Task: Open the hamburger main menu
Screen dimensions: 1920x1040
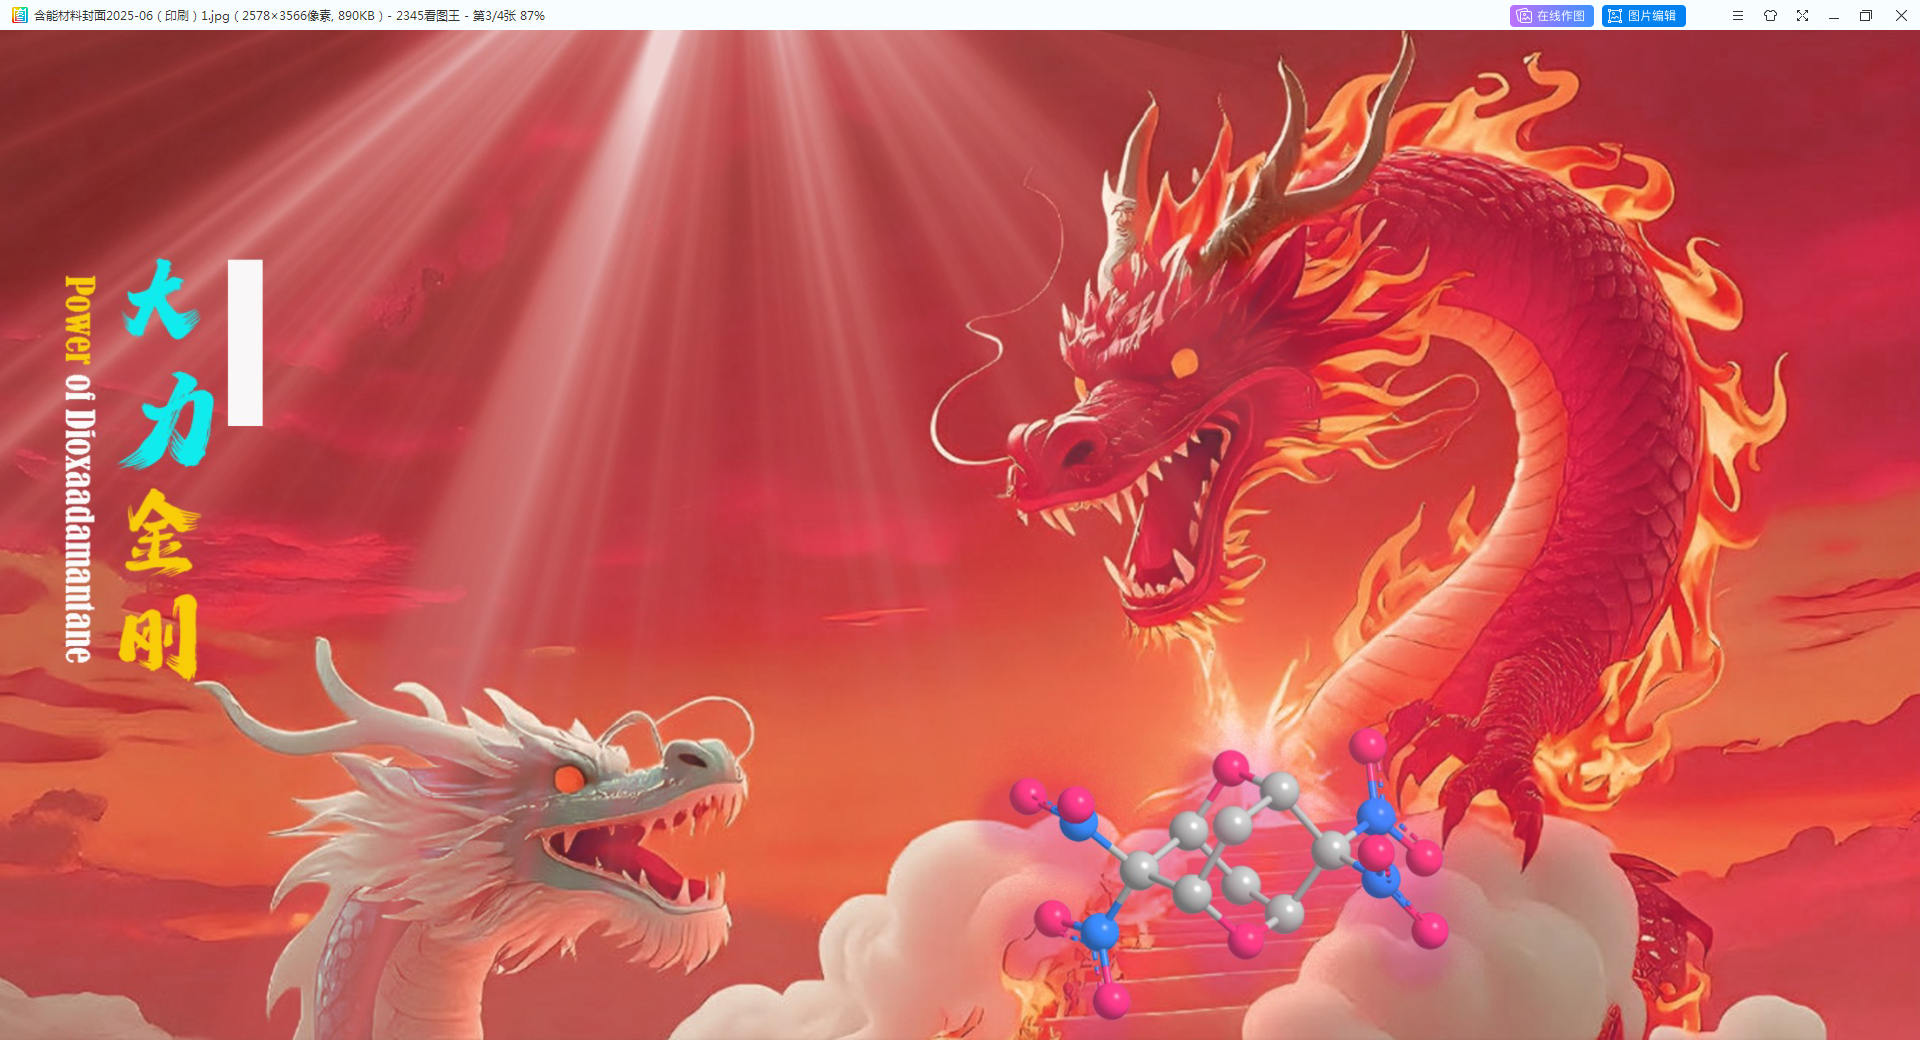Action: [1738, 16]
